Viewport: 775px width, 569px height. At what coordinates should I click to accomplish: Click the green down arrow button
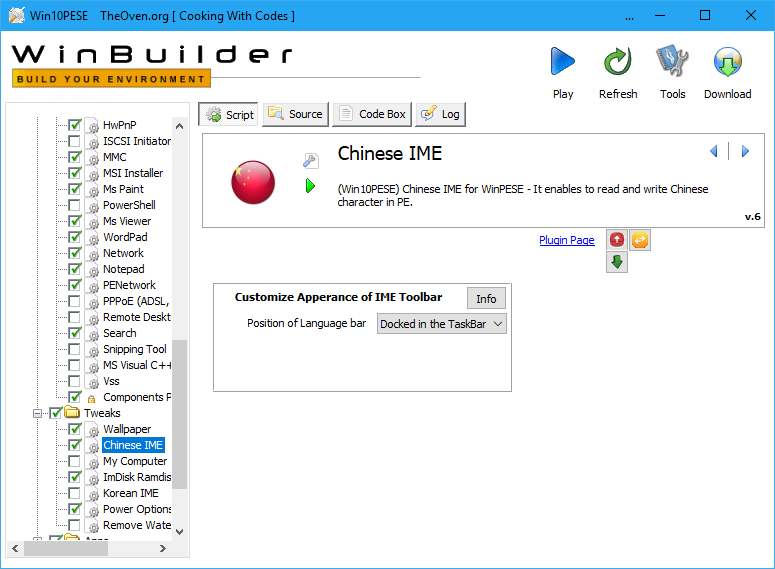(617, 262)
